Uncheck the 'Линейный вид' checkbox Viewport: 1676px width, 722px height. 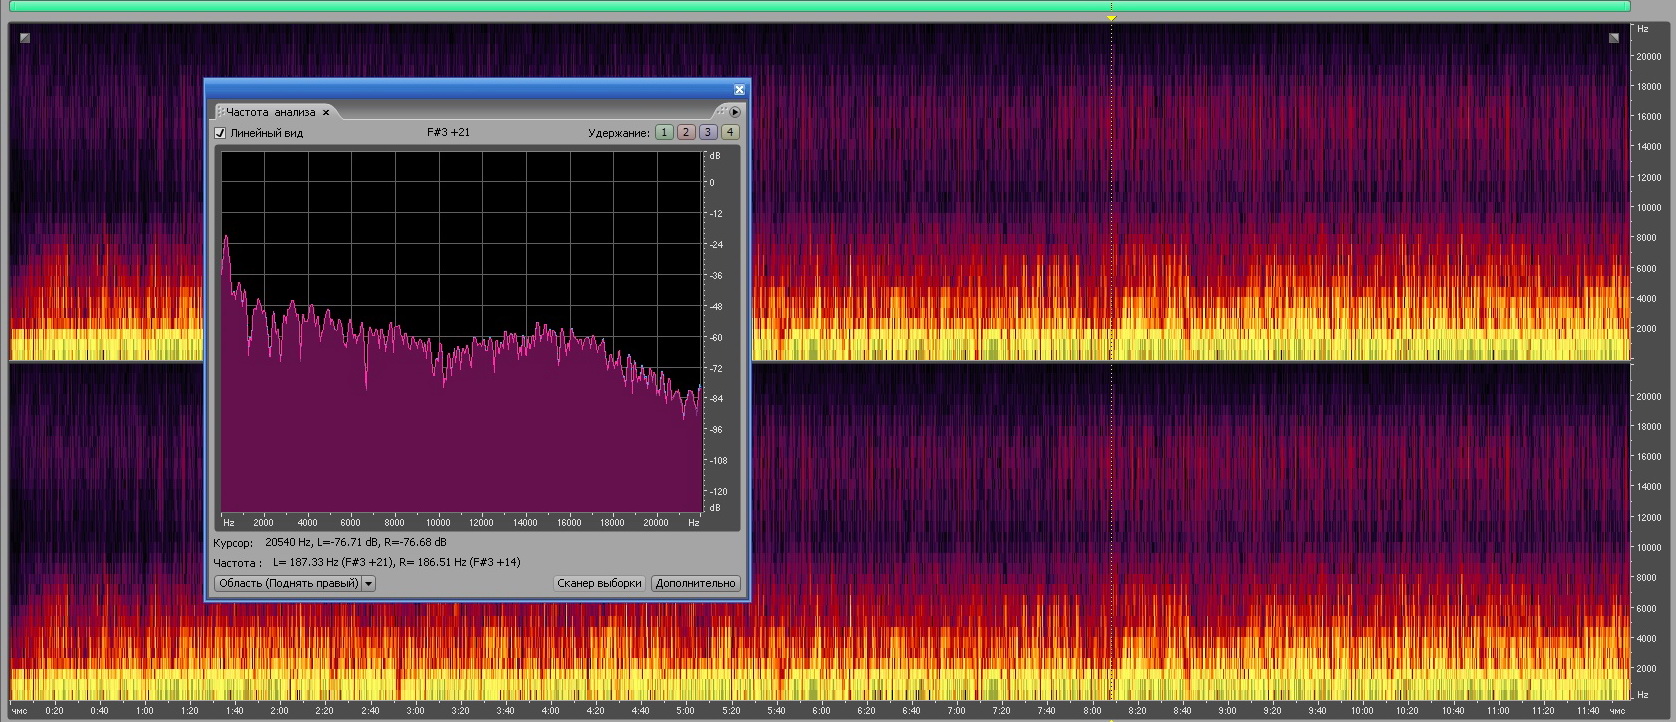221,133
